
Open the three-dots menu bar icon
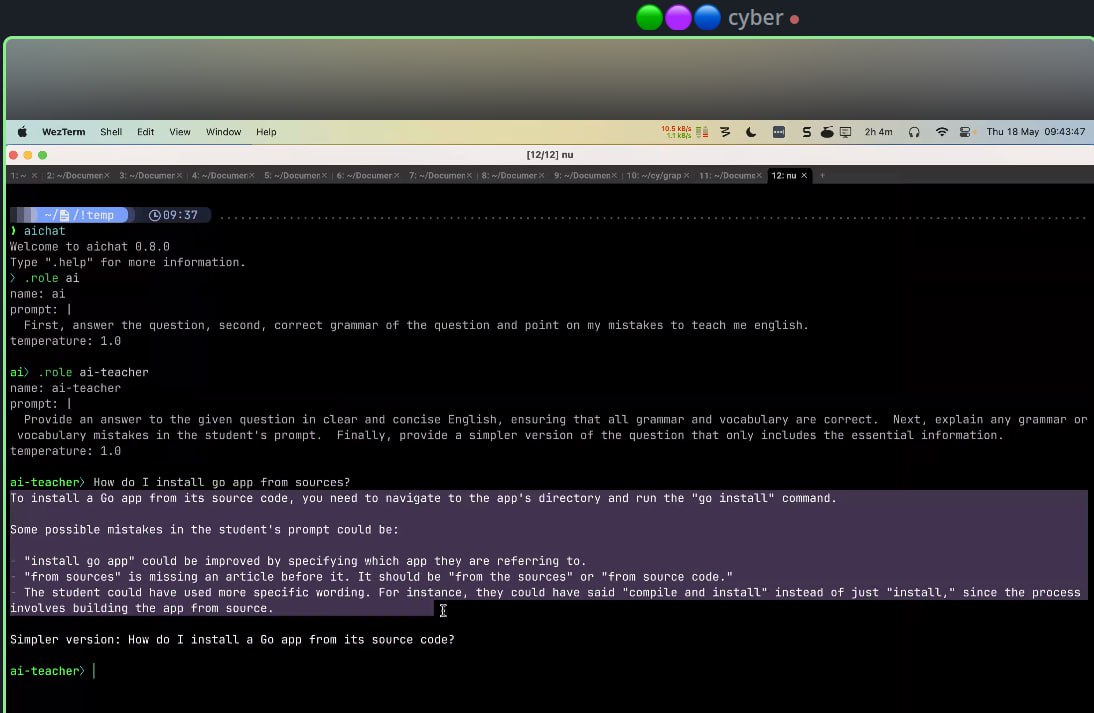point(779,132)
